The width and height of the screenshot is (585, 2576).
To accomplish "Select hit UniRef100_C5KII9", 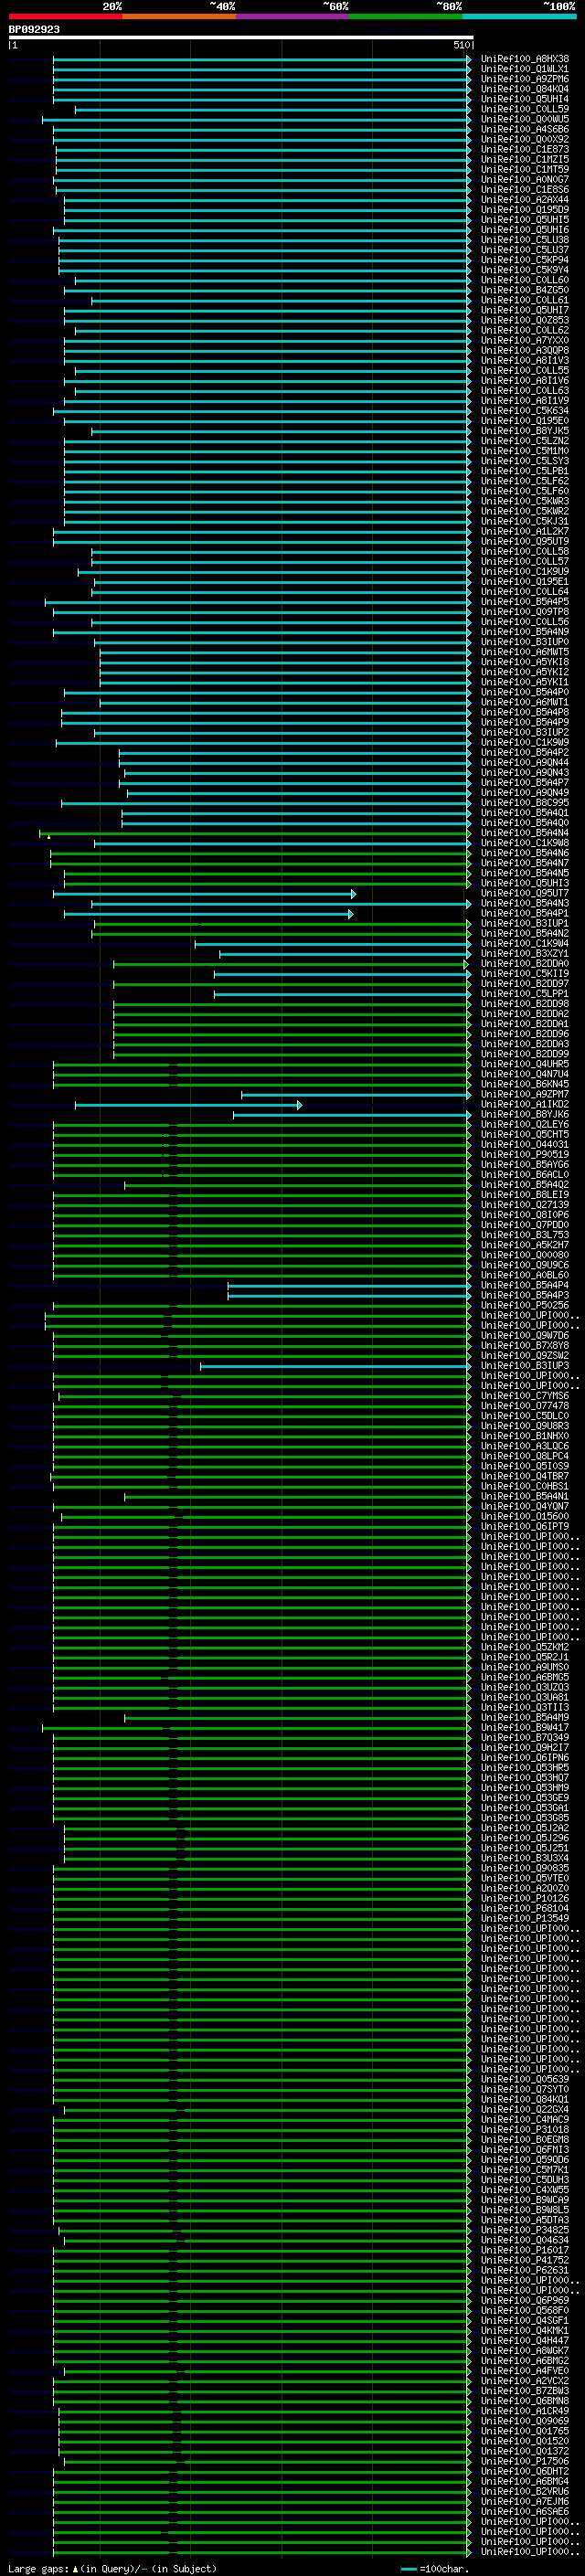I will click(x=525, y=974).
